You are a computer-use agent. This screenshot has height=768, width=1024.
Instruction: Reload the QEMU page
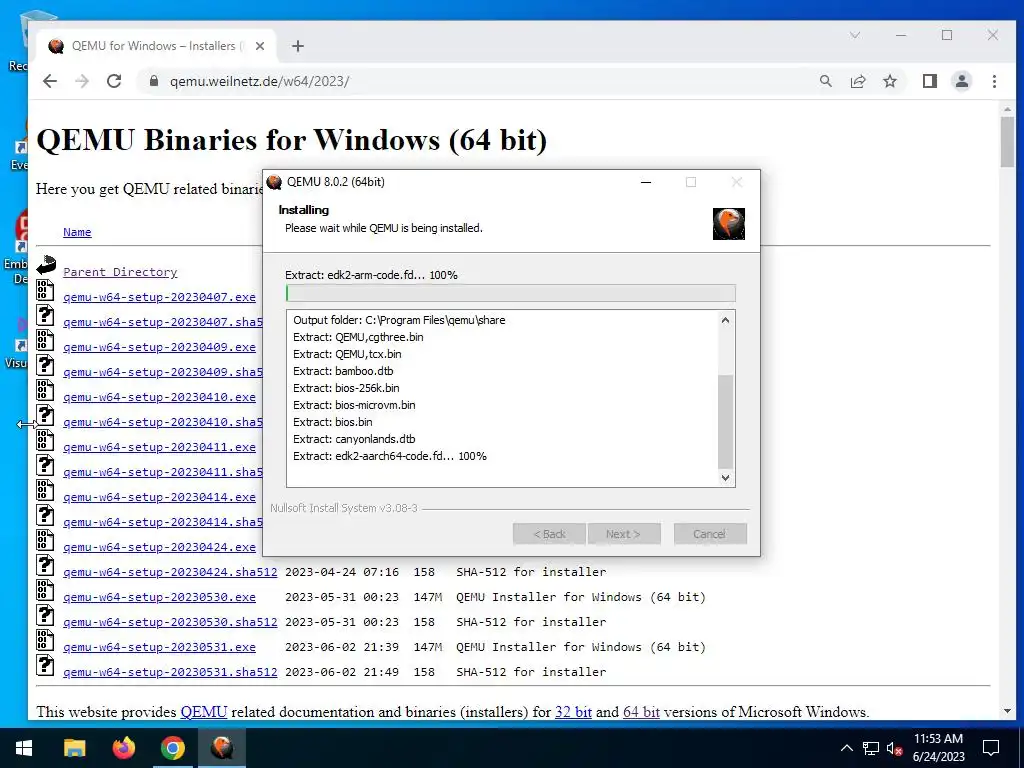point(114,81)
